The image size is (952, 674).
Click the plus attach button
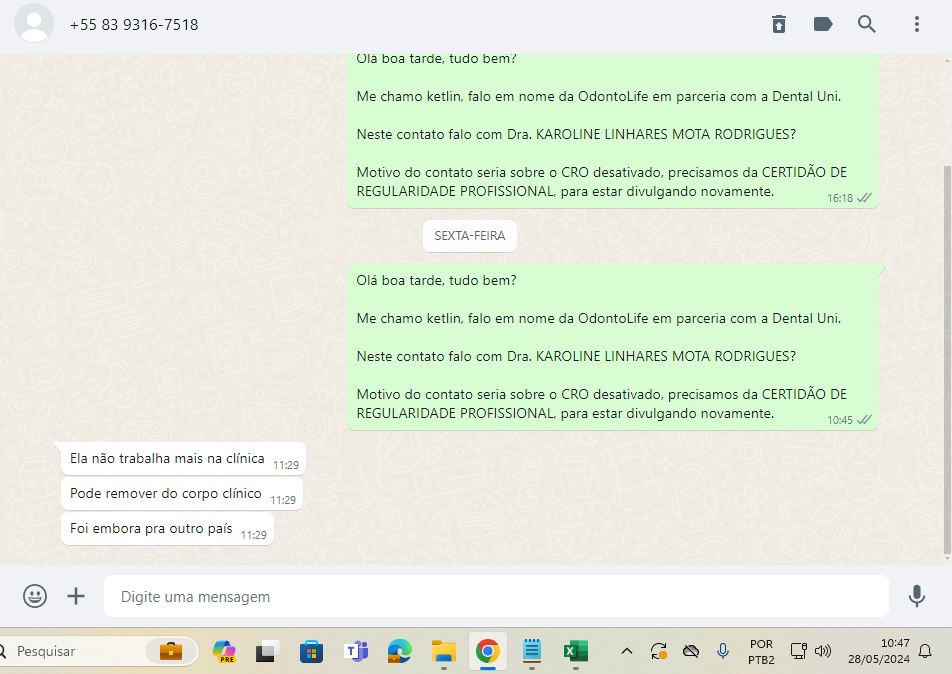click(76, 596)
